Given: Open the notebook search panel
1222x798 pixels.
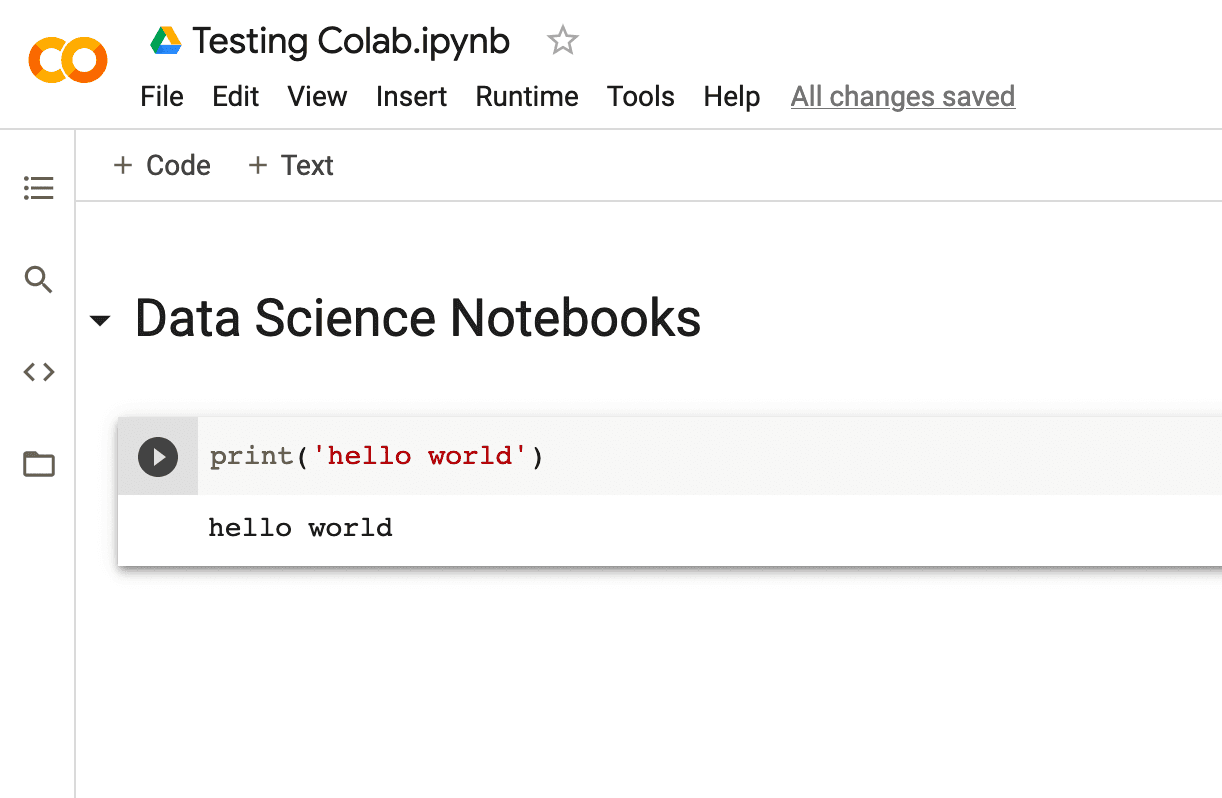Looking at the screenshot, I should pos(38,280).
